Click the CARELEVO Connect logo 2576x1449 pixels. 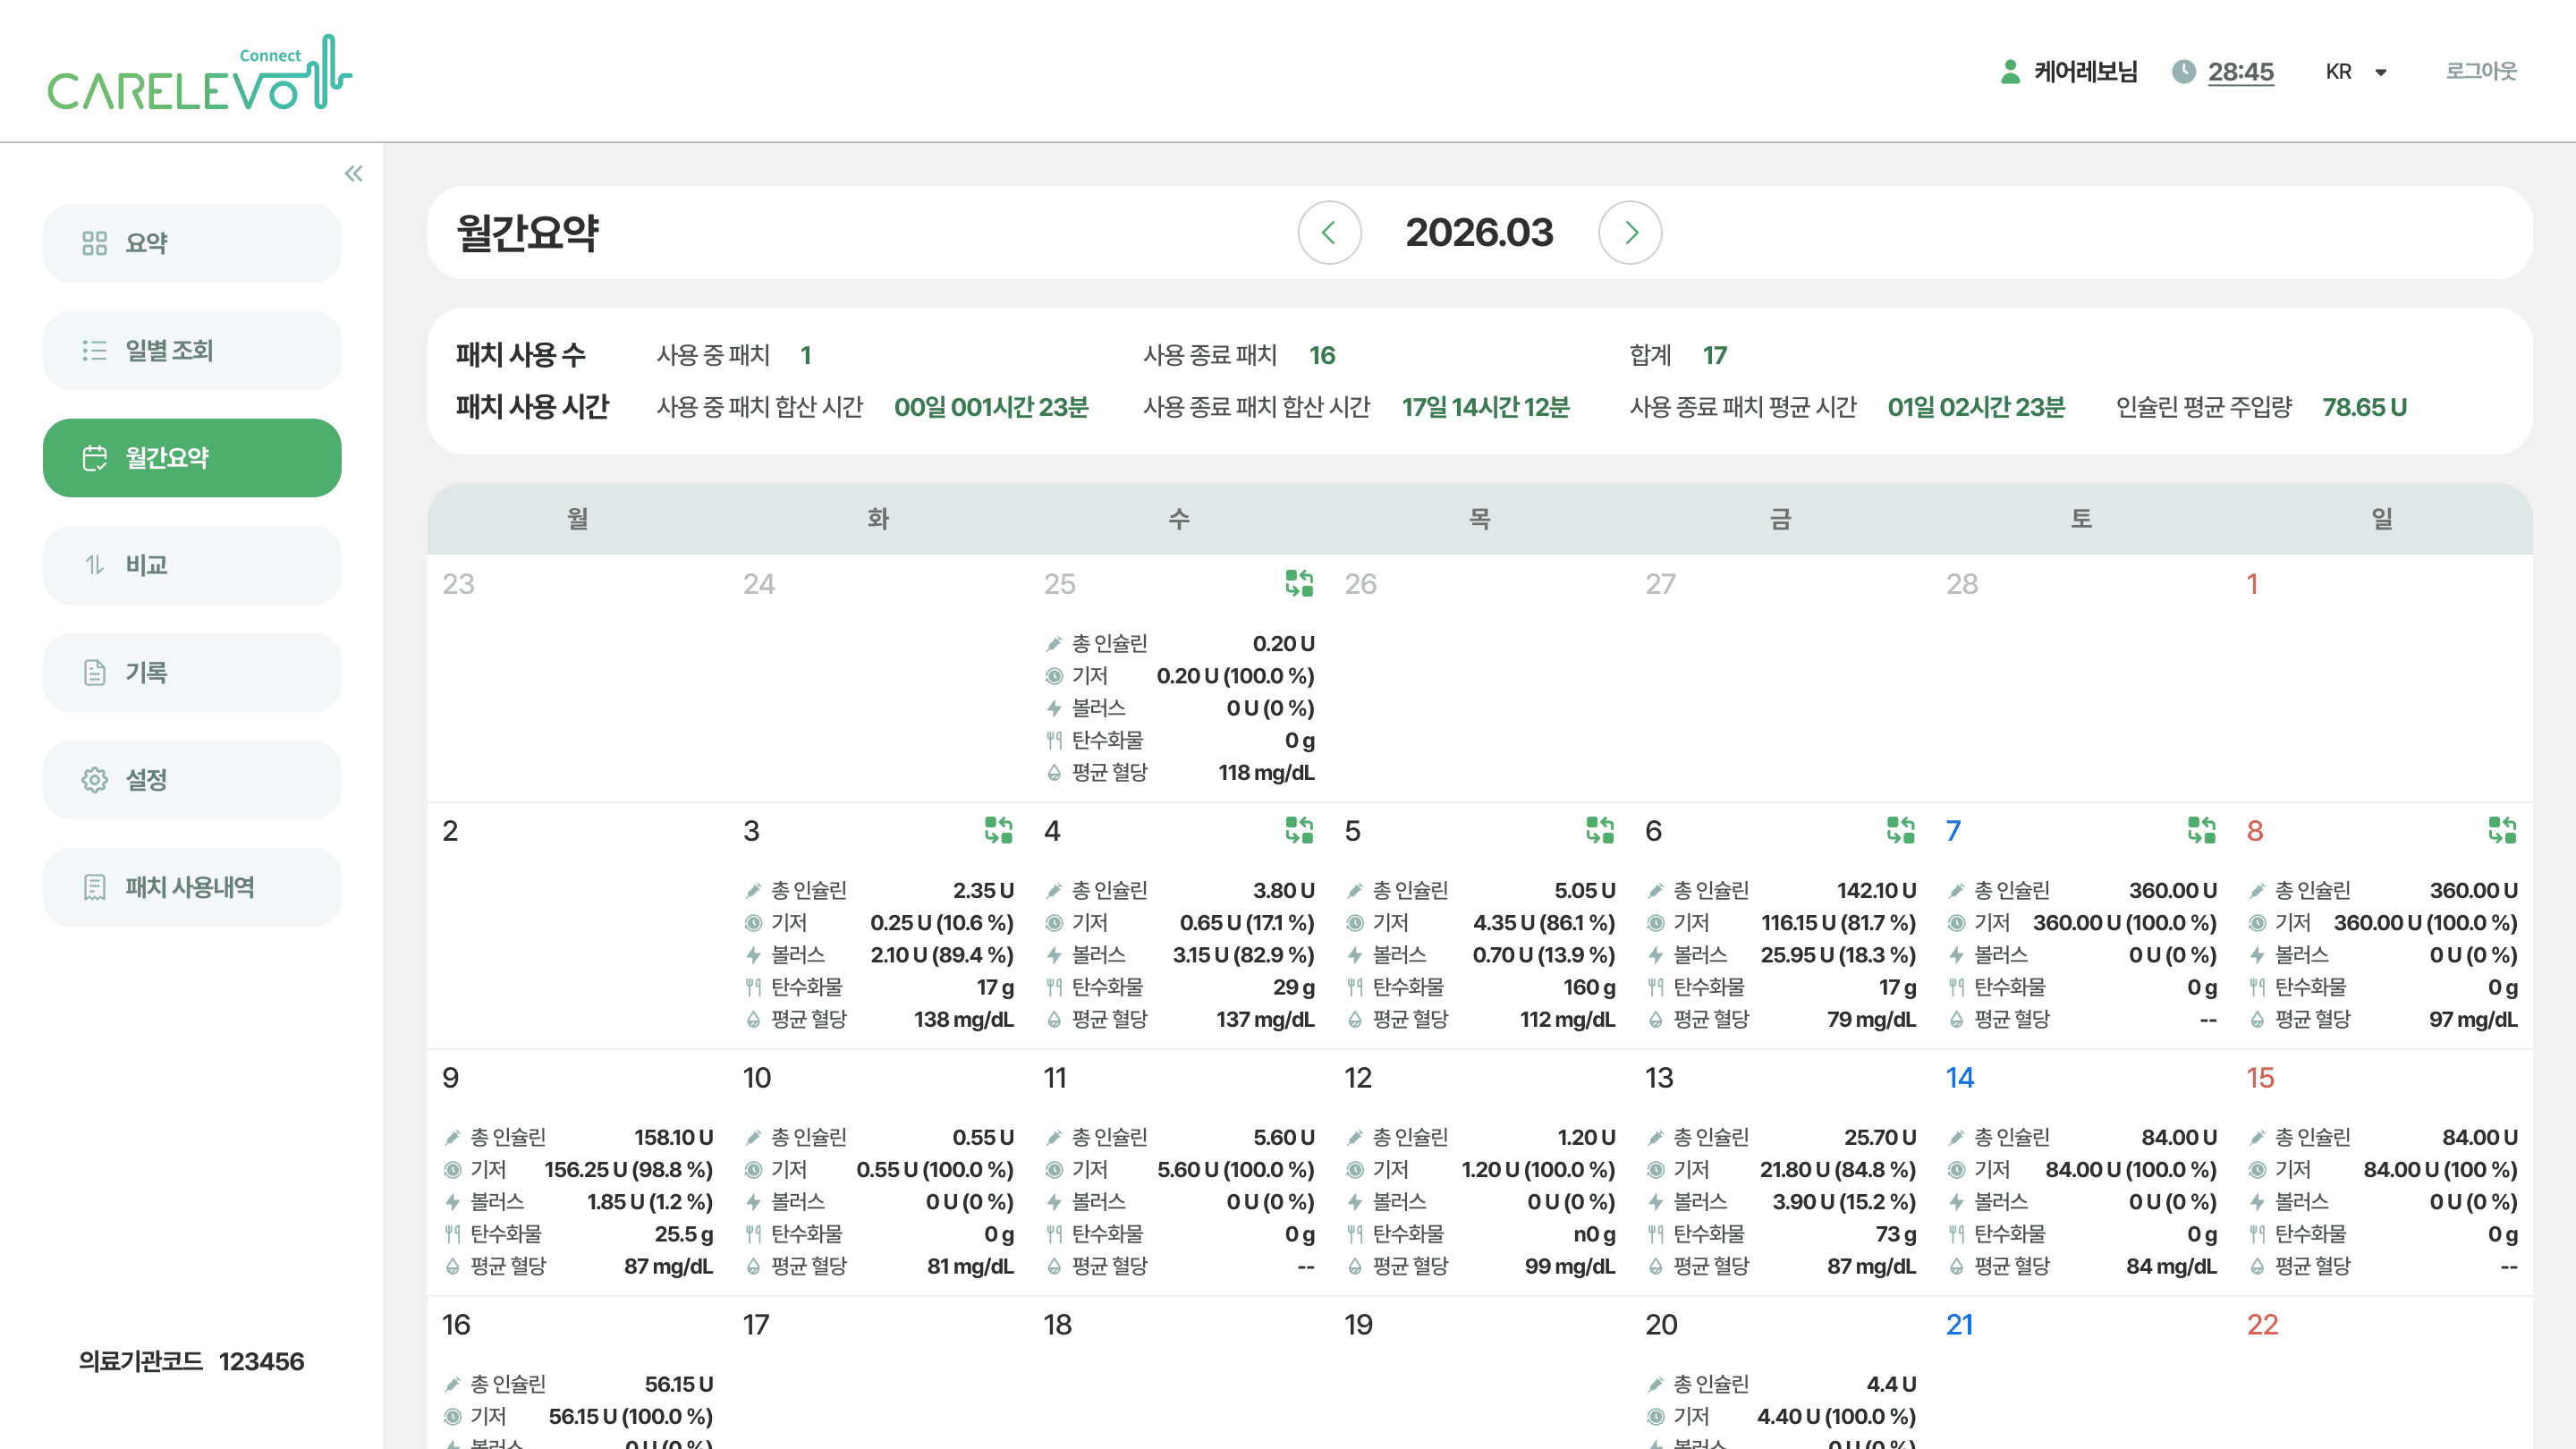click(200, 72)
